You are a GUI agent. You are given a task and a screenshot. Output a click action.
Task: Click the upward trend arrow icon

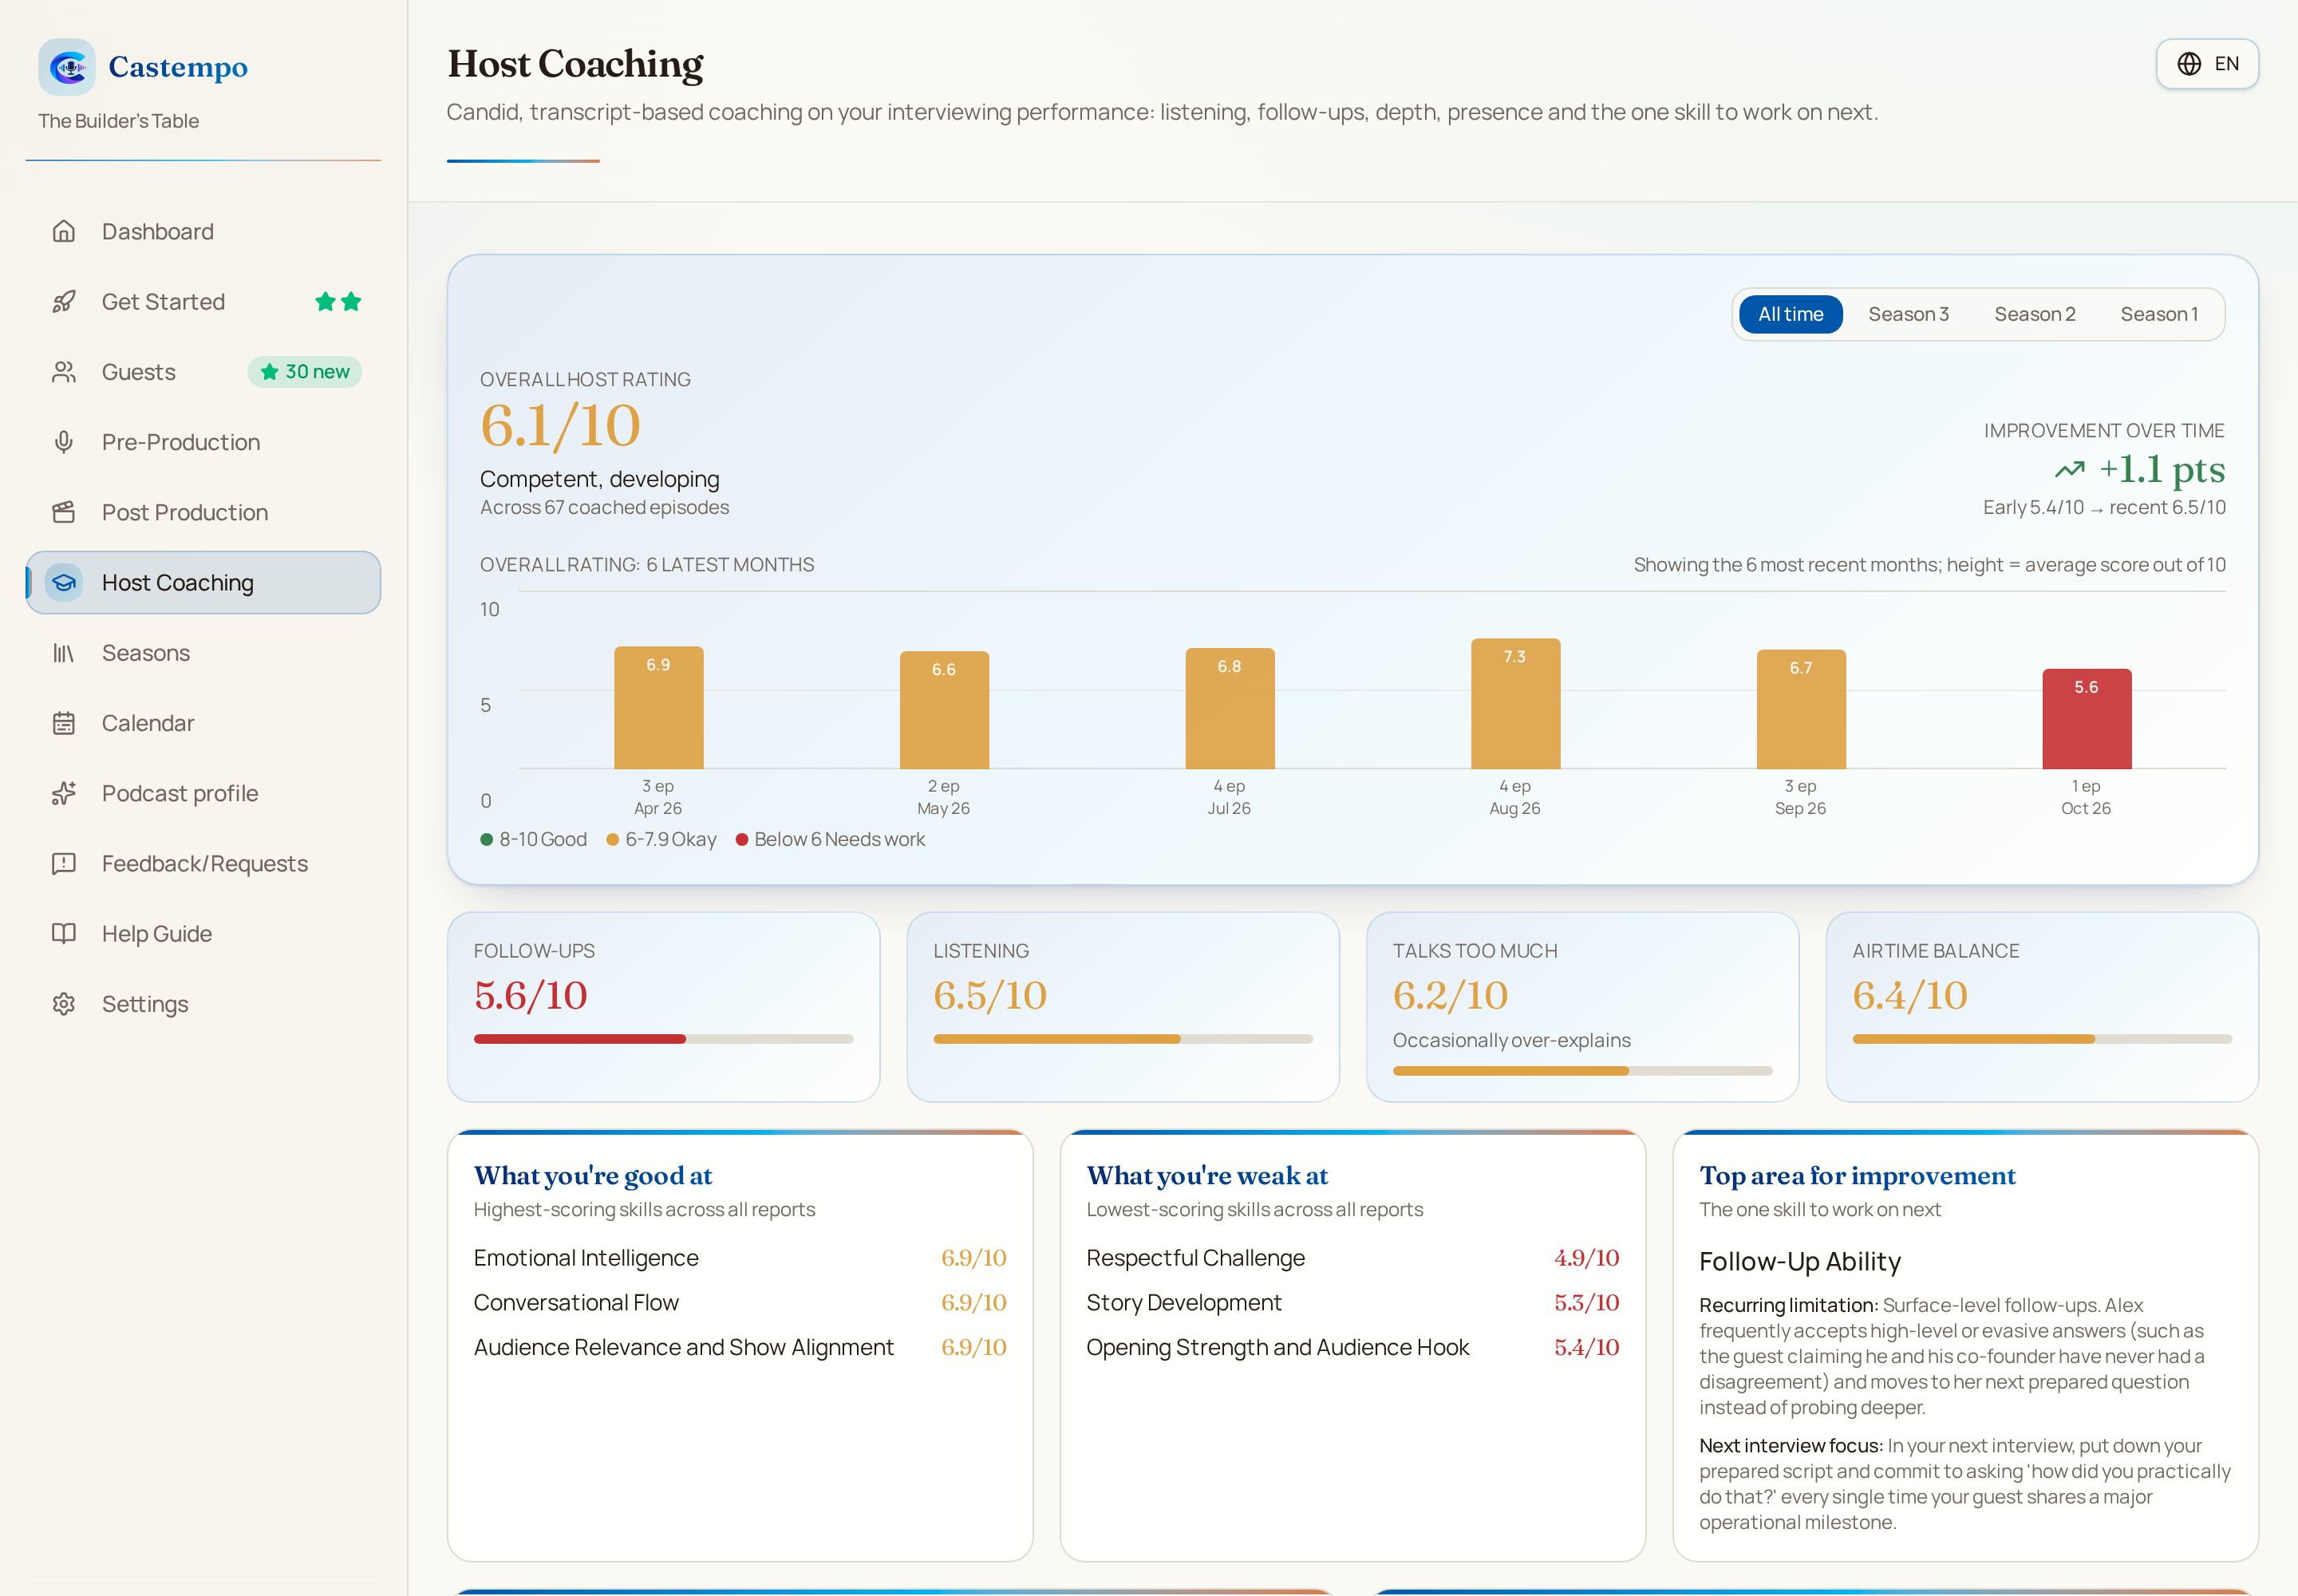(2069, 469)
